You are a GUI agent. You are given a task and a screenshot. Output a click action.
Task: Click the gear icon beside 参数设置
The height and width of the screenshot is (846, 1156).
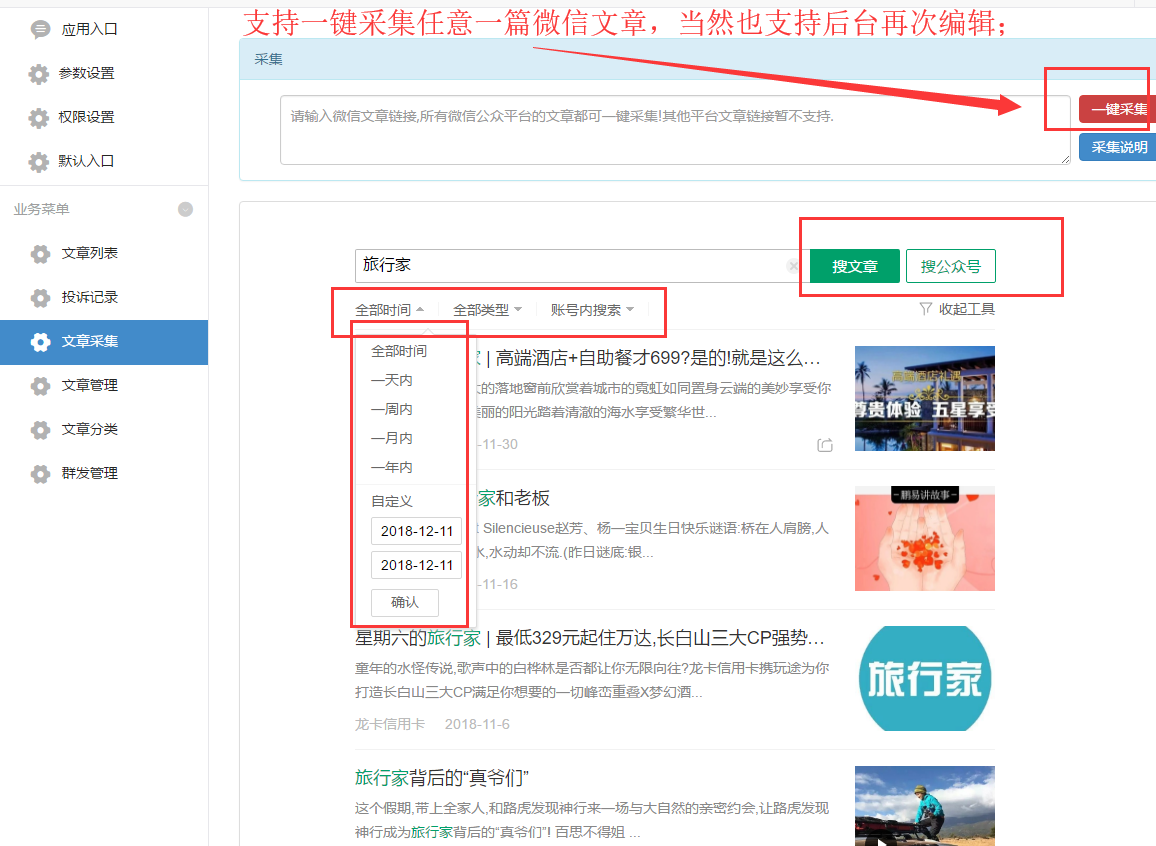point(38,74)
